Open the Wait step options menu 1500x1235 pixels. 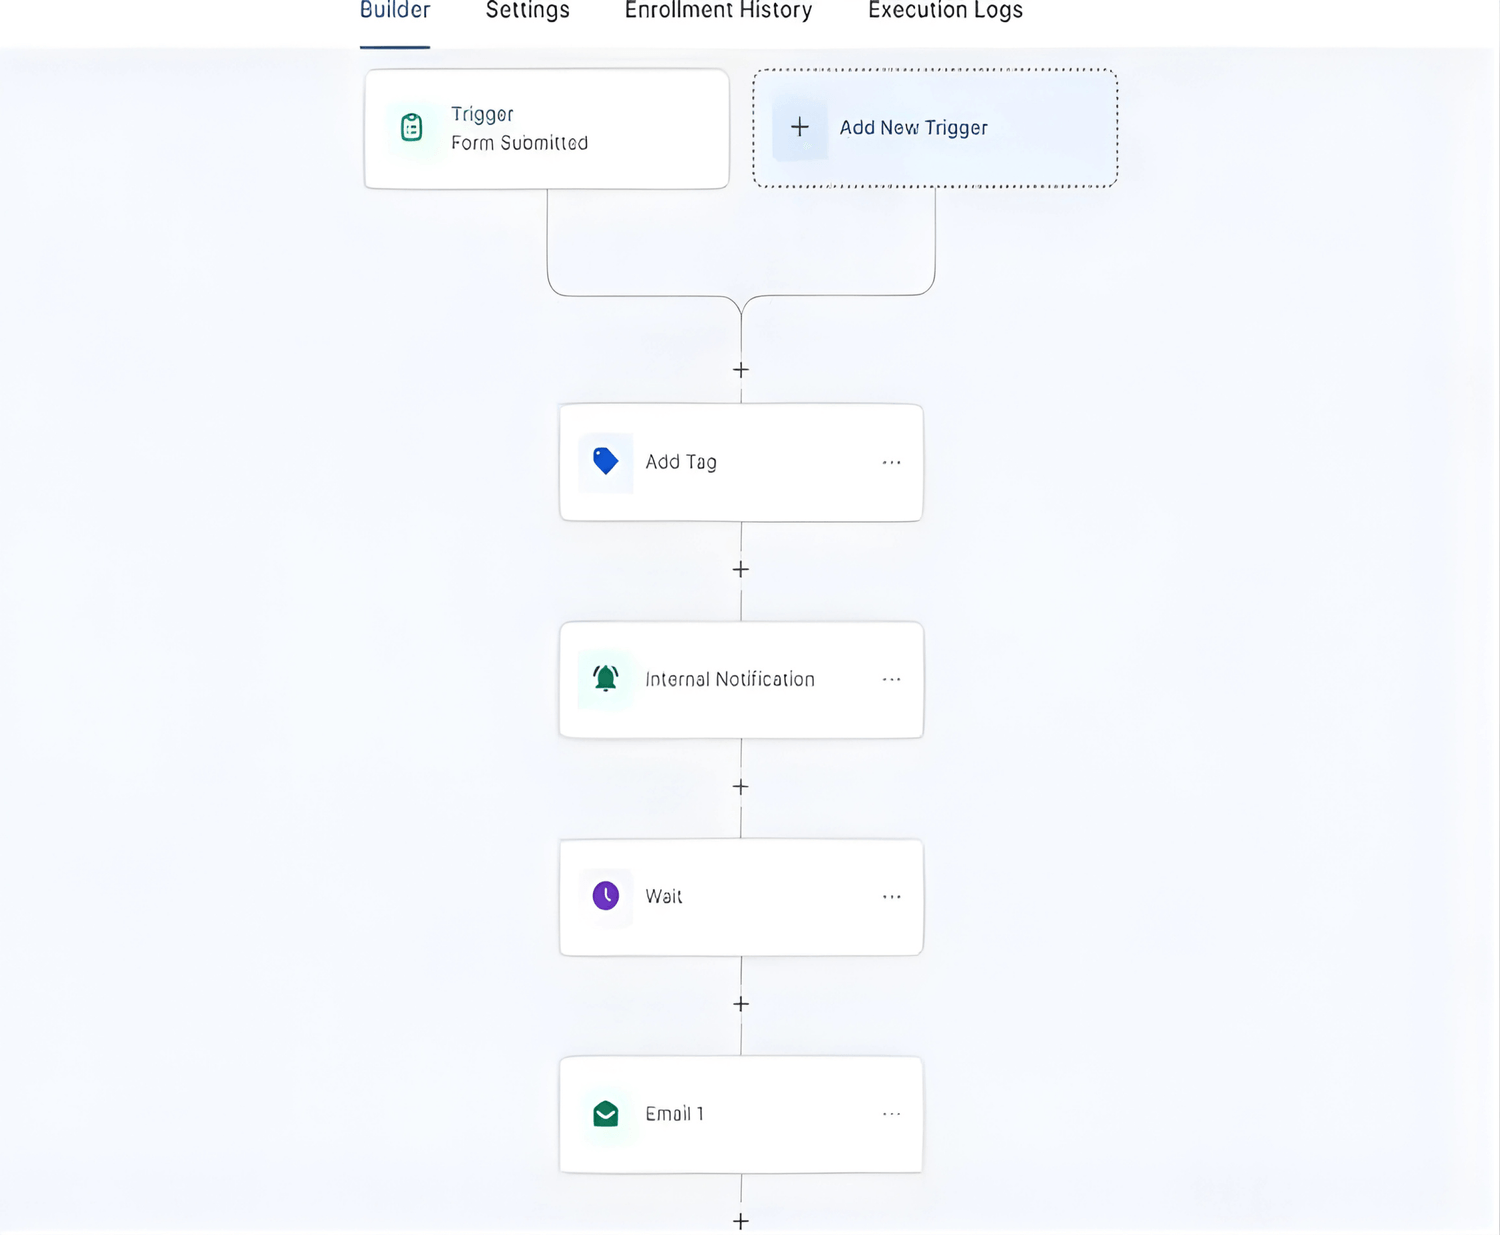[x=891, y=897]
